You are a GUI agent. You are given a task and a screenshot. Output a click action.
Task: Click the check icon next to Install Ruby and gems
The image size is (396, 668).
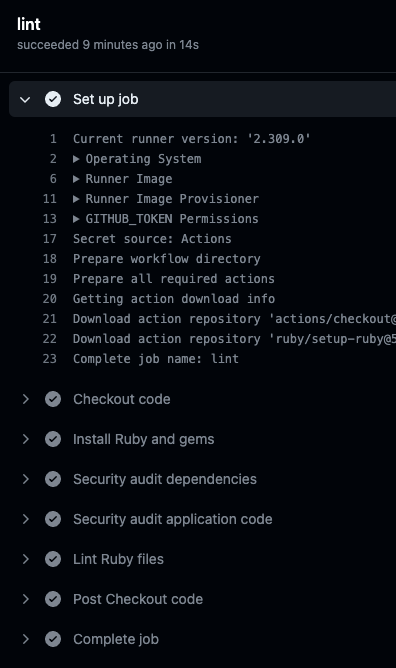click(53, 439)
